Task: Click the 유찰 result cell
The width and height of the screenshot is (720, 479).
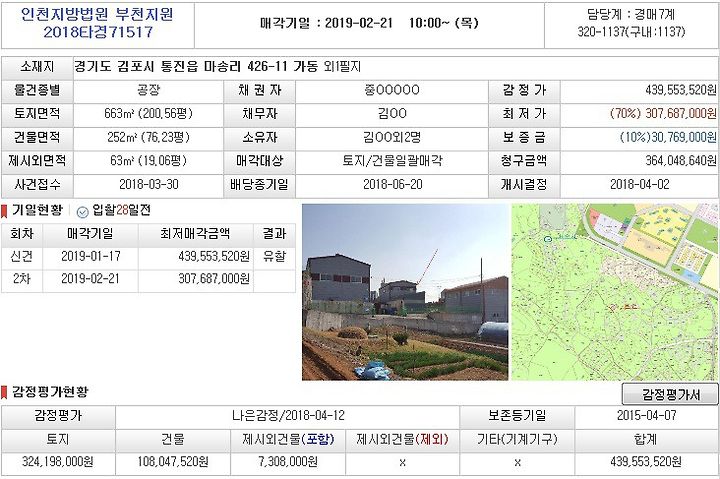Action: [274, 256]
